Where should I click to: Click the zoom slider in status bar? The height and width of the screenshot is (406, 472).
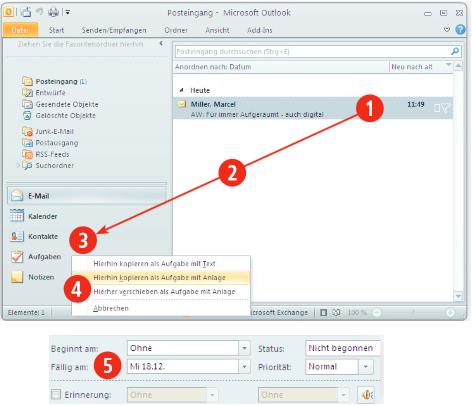coord(413,313)
